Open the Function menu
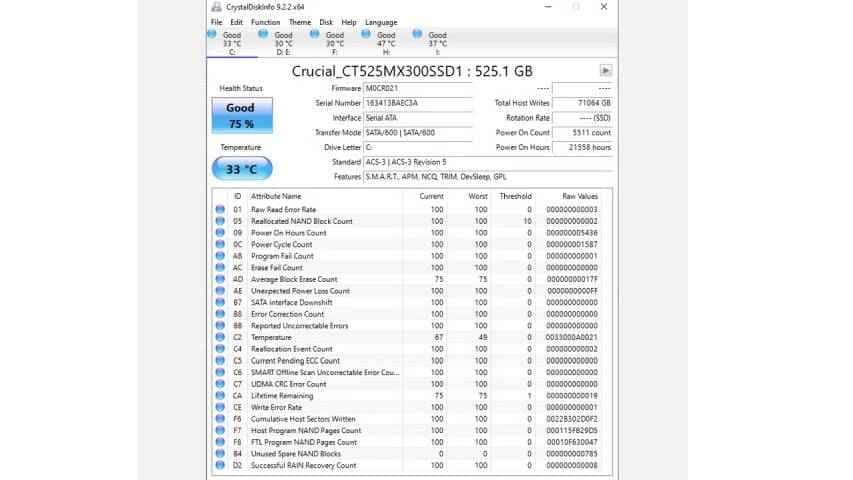853x480 pixels. (265, 22)
